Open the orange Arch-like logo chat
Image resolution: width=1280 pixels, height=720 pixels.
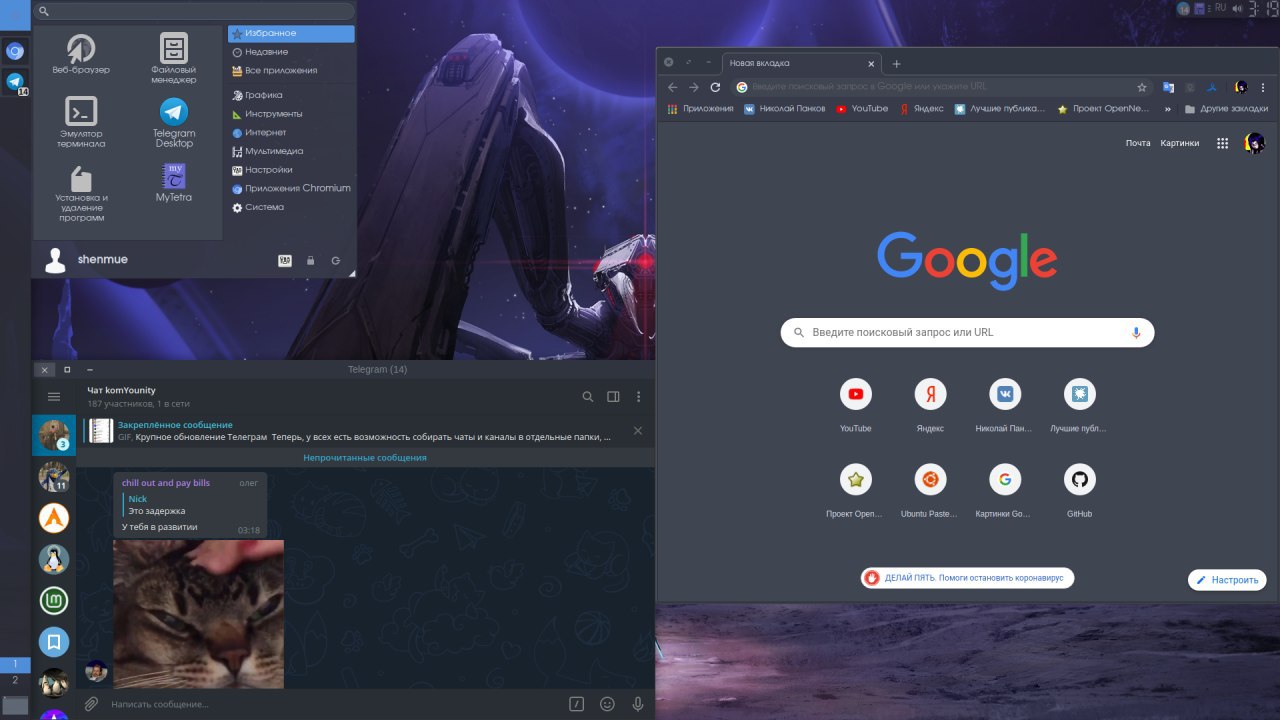[54, 517]
